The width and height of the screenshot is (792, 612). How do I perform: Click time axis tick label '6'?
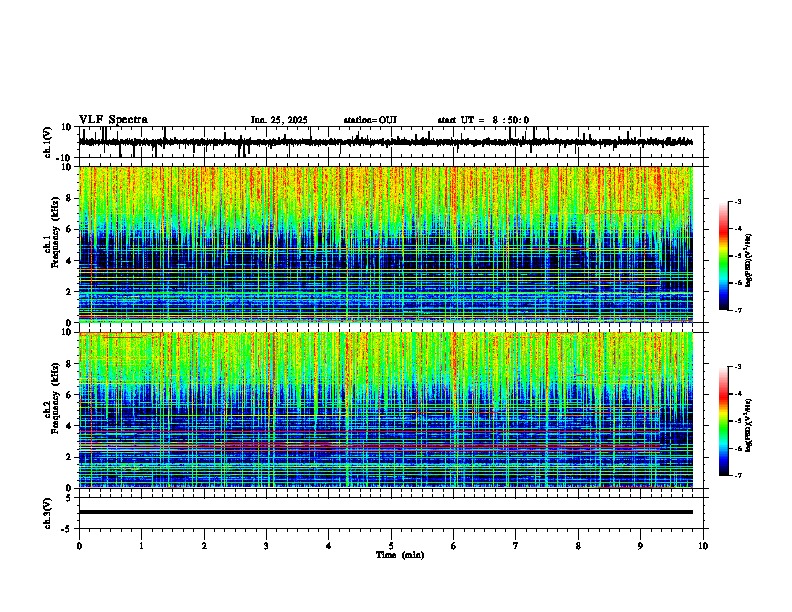pyautogui.click(x=454, y=546)
